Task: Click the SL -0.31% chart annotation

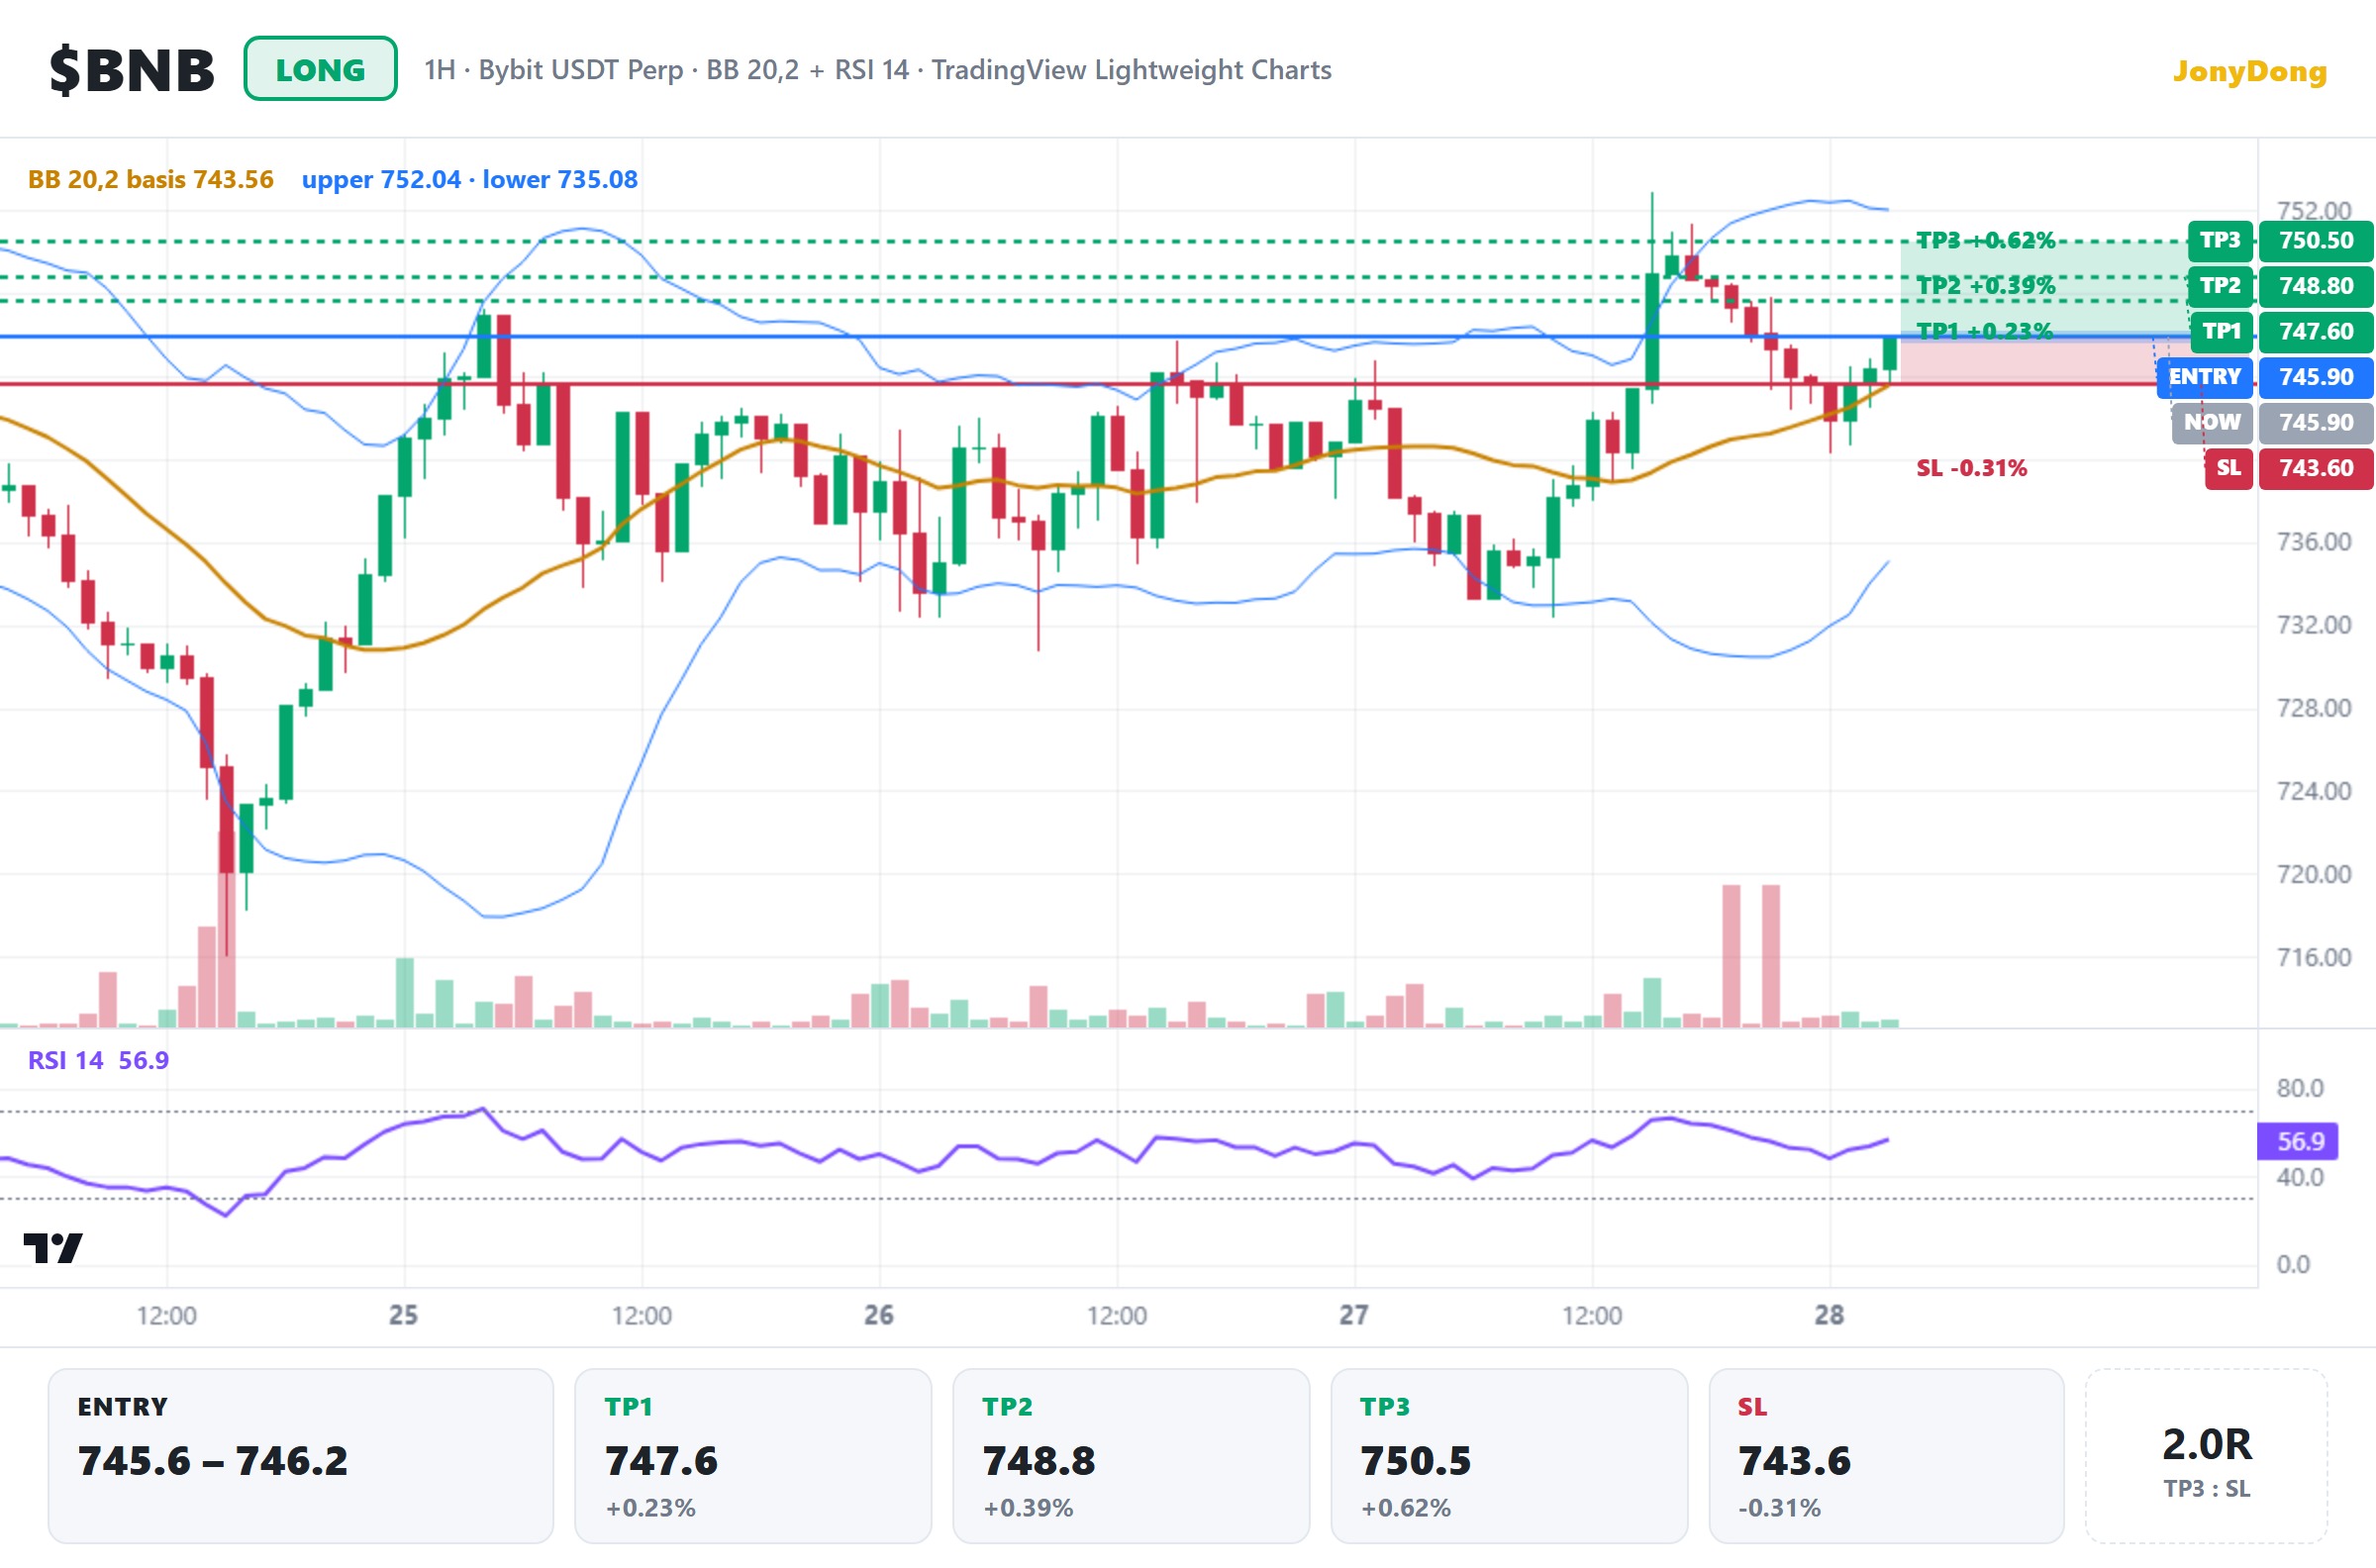Action: pos(1971,468)
